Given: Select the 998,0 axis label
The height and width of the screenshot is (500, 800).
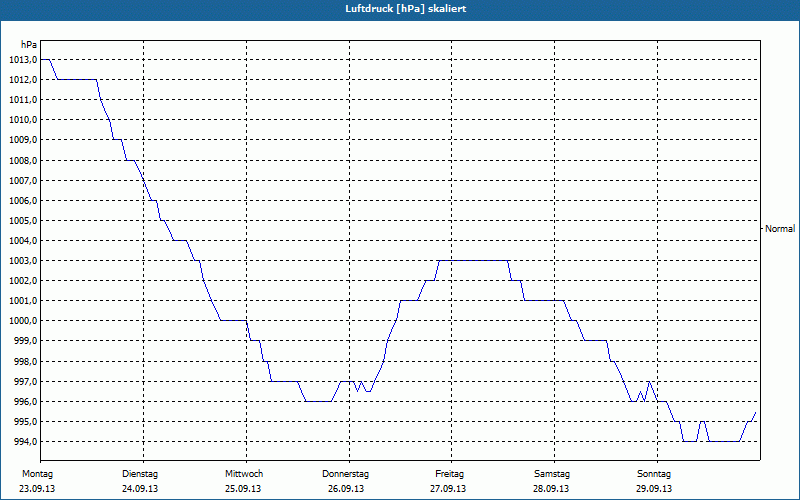Looking at the screenshot, I should click(25, 362).
